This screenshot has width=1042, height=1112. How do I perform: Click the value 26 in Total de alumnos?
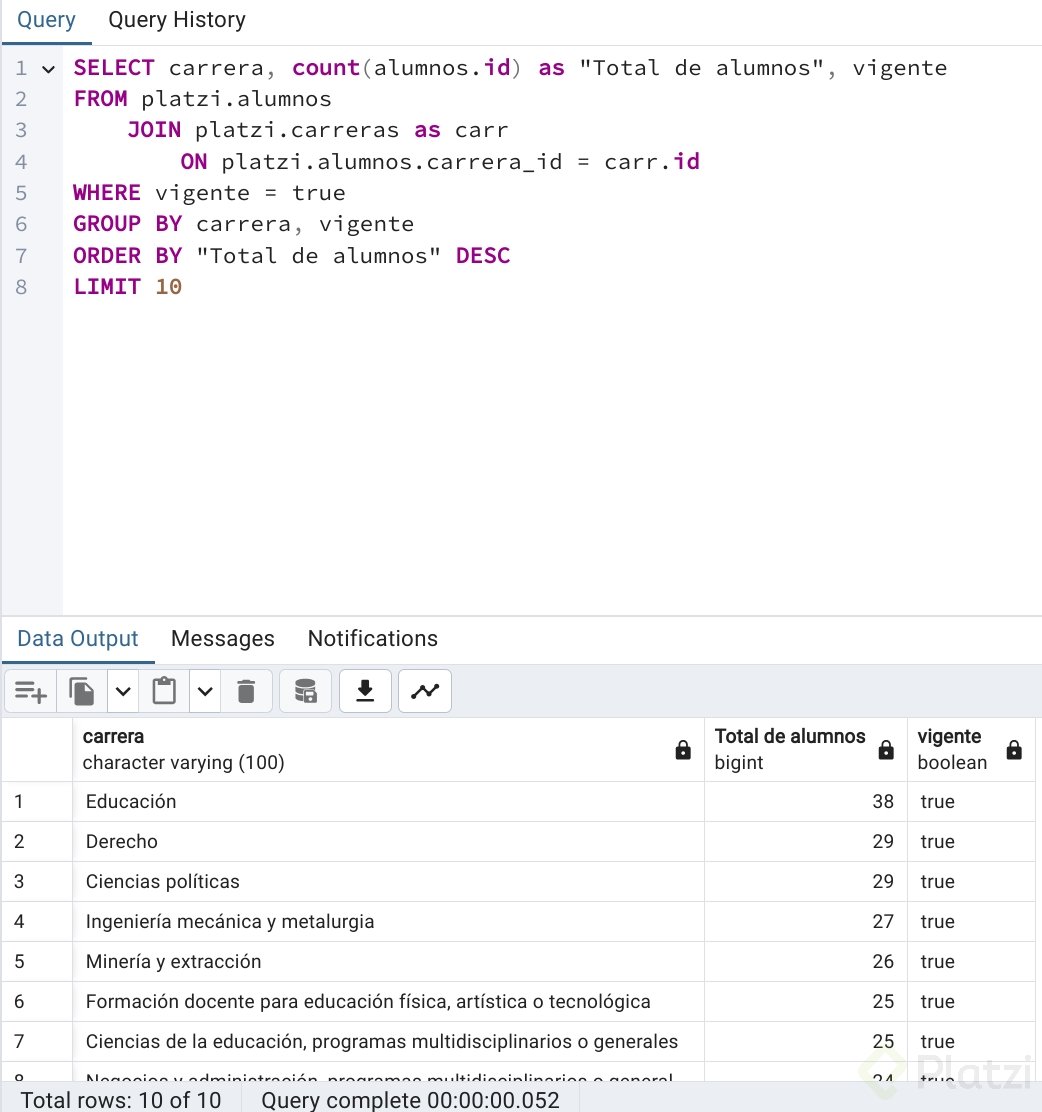coord(883,962)
